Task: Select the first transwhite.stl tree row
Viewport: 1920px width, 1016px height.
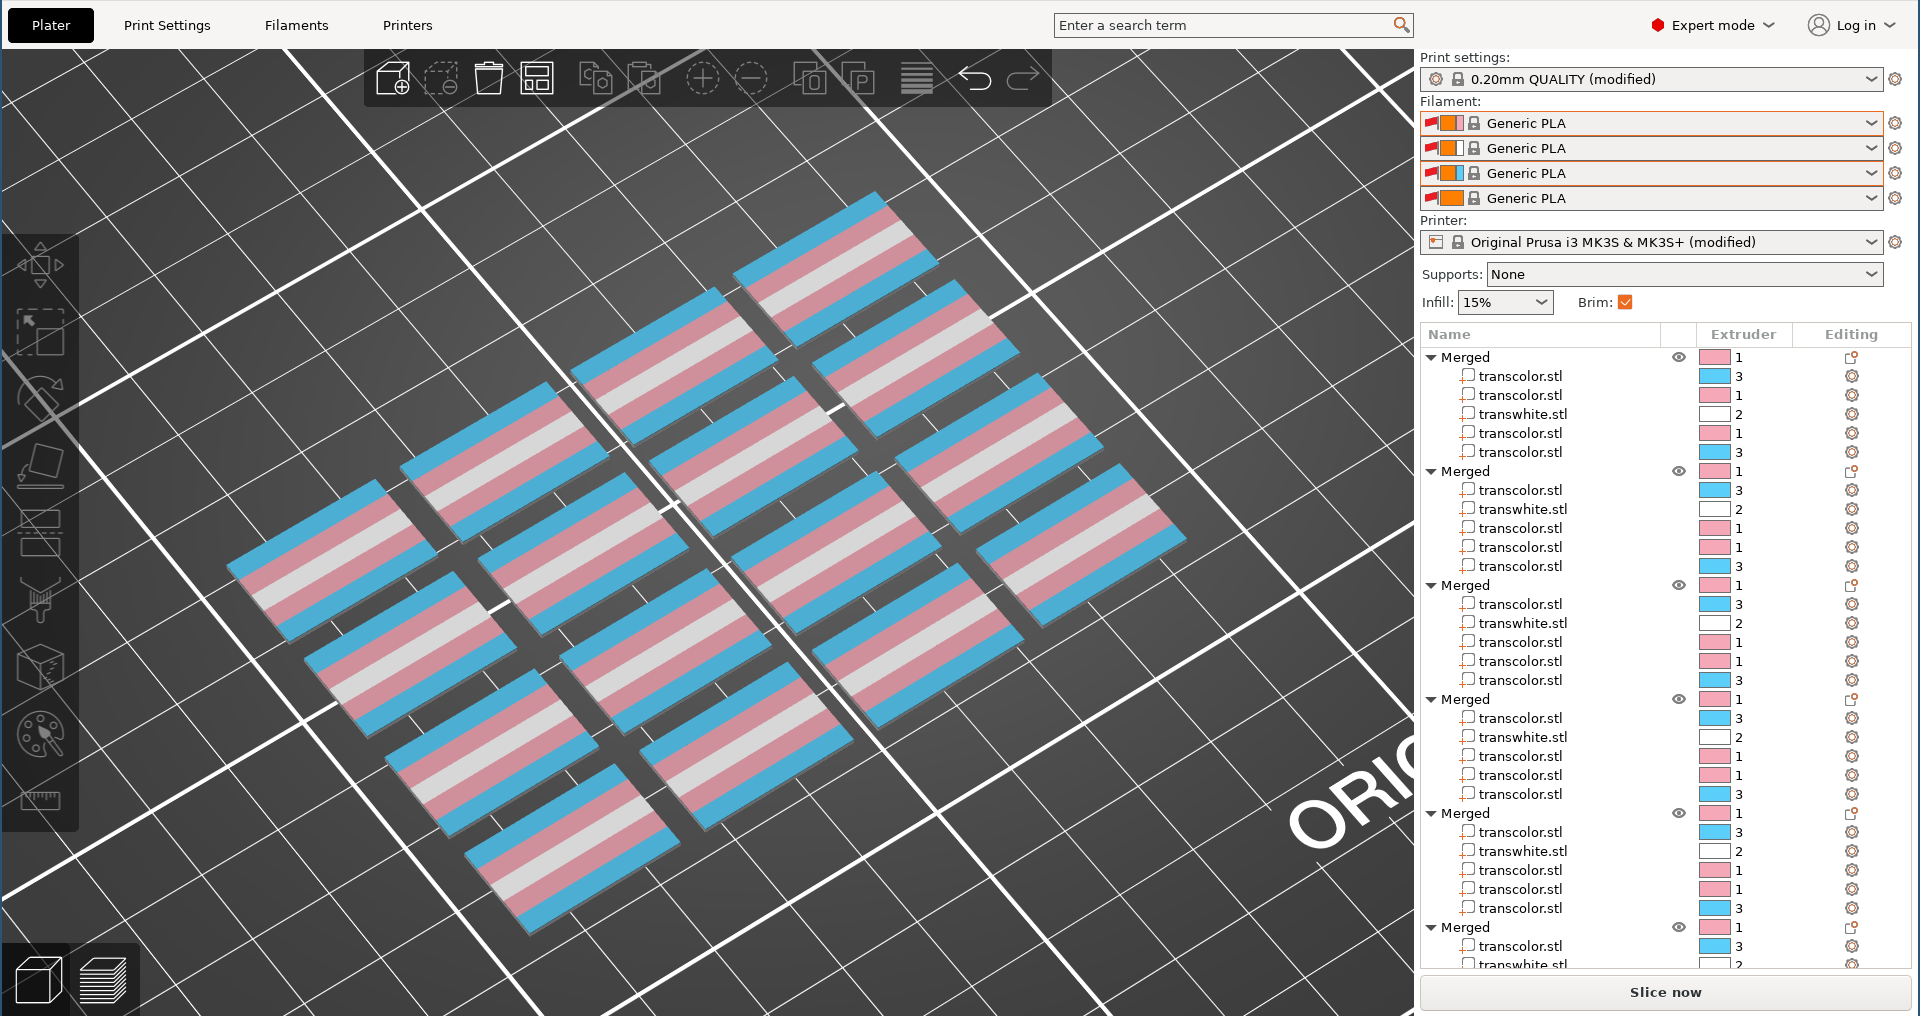Action: click(x=1523, y=414)
